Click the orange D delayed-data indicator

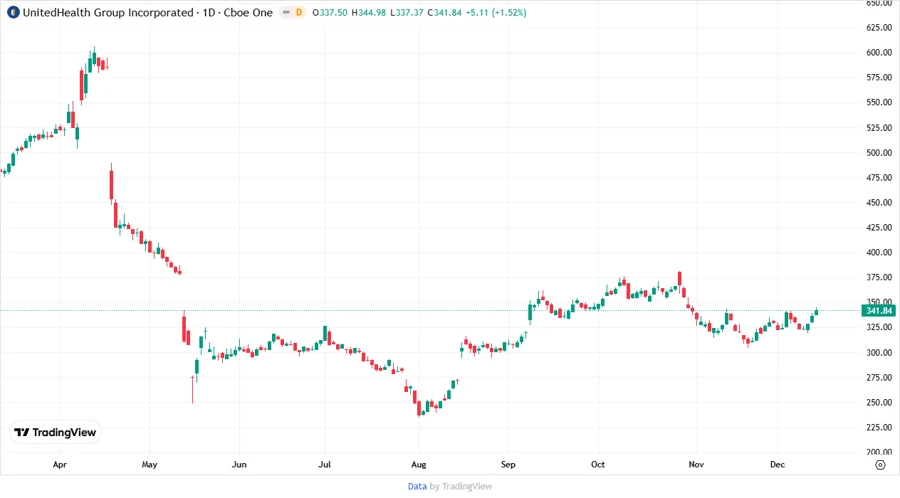(298, 12)
